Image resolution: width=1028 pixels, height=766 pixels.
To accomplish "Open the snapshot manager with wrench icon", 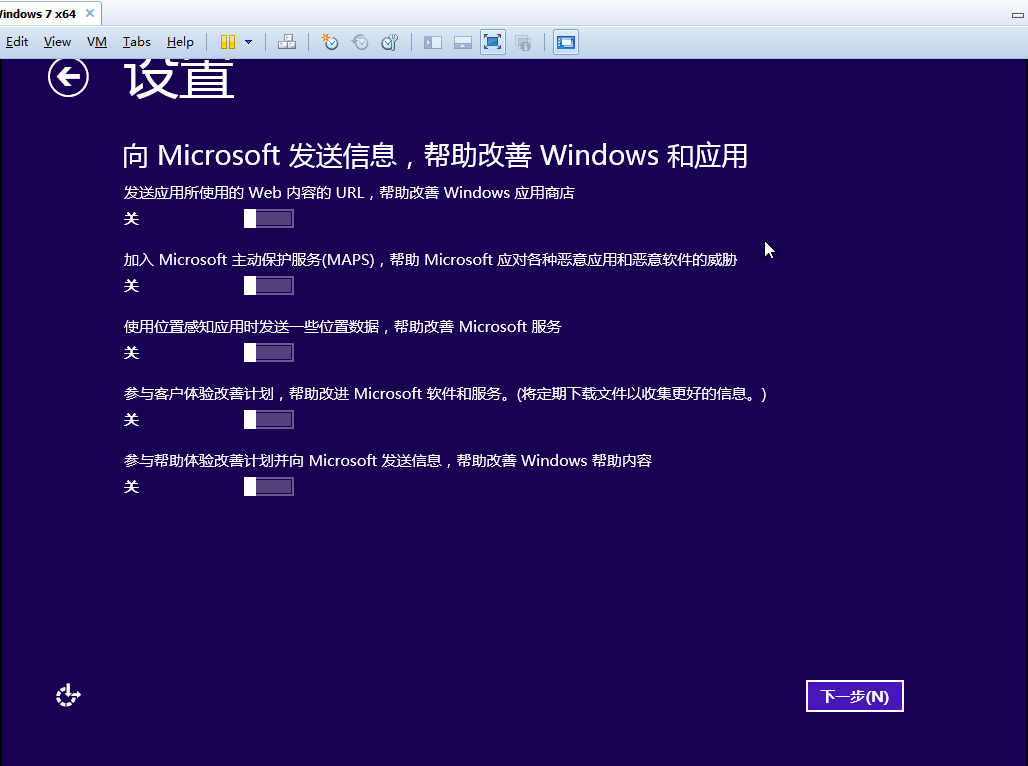I will [x=390, y=43].
